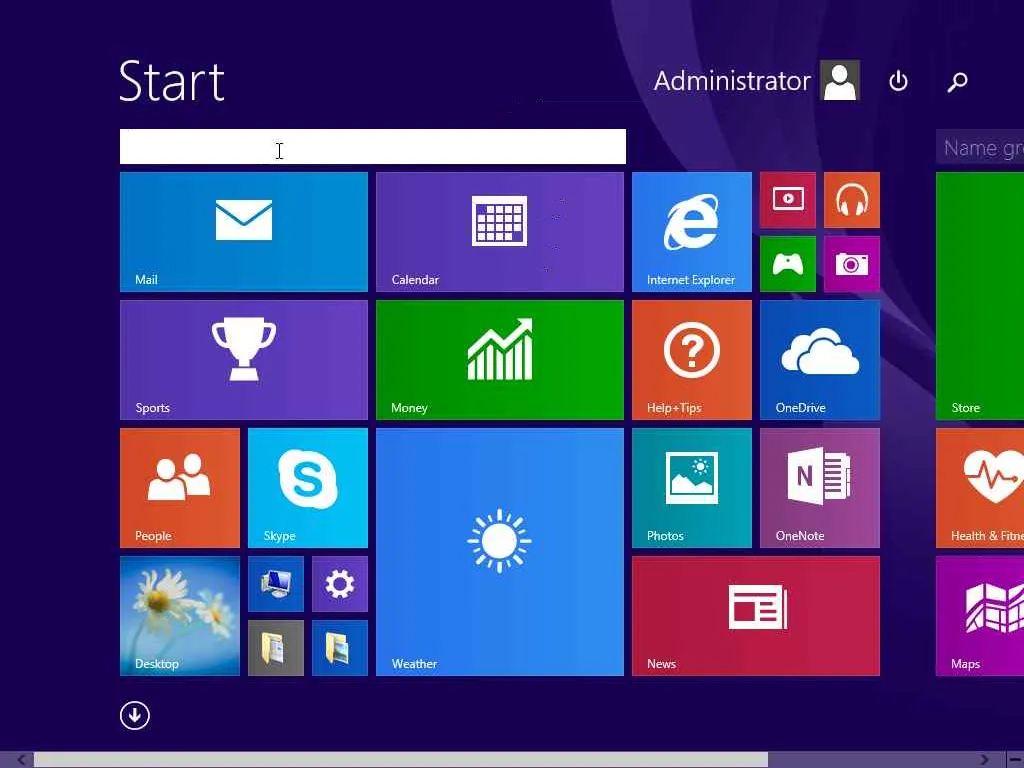This screenshot has height=768, width=1024.
Task: Open the Sports trophy tile
Action: 244,360
